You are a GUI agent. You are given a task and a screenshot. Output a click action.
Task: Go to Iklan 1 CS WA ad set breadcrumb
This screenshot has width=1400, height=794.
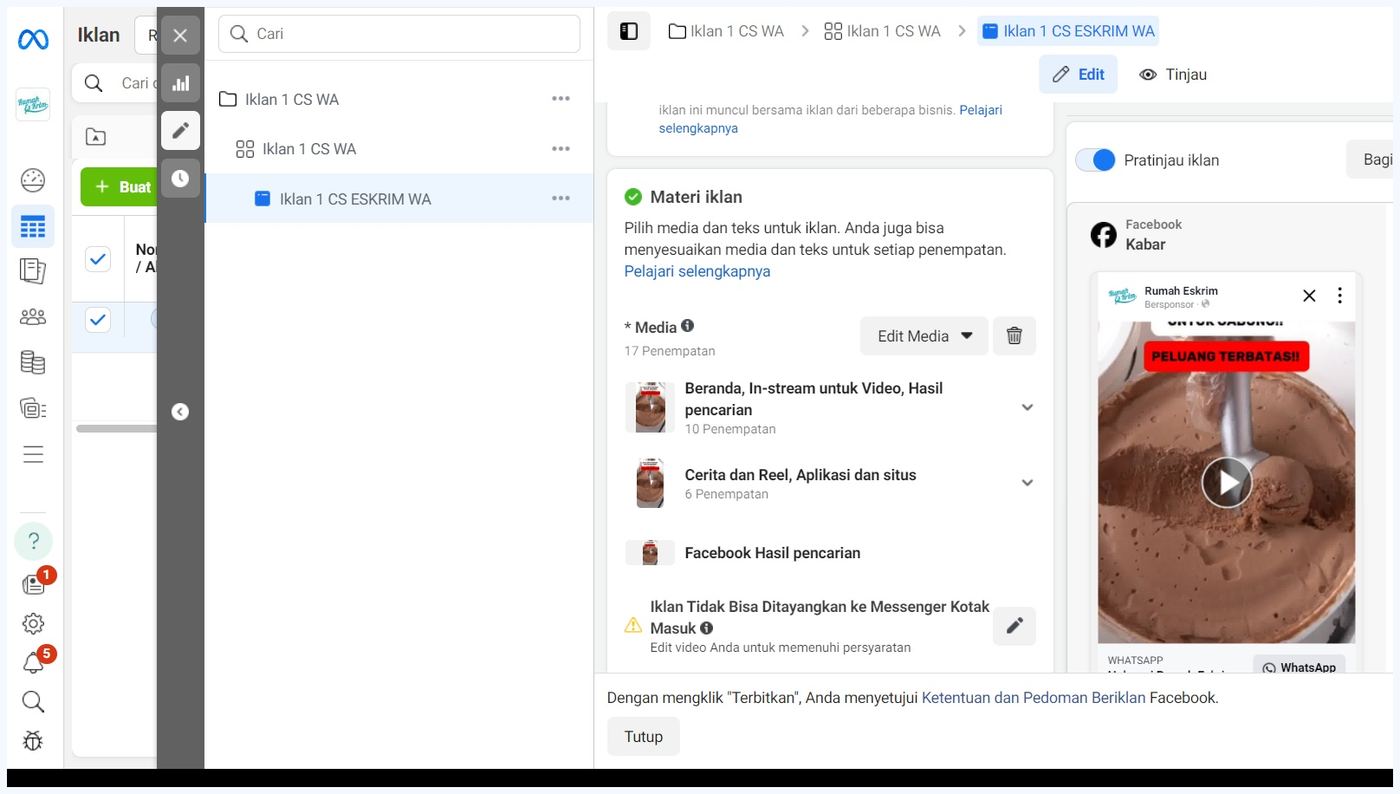pyautogui.click(x=882, y=31)
